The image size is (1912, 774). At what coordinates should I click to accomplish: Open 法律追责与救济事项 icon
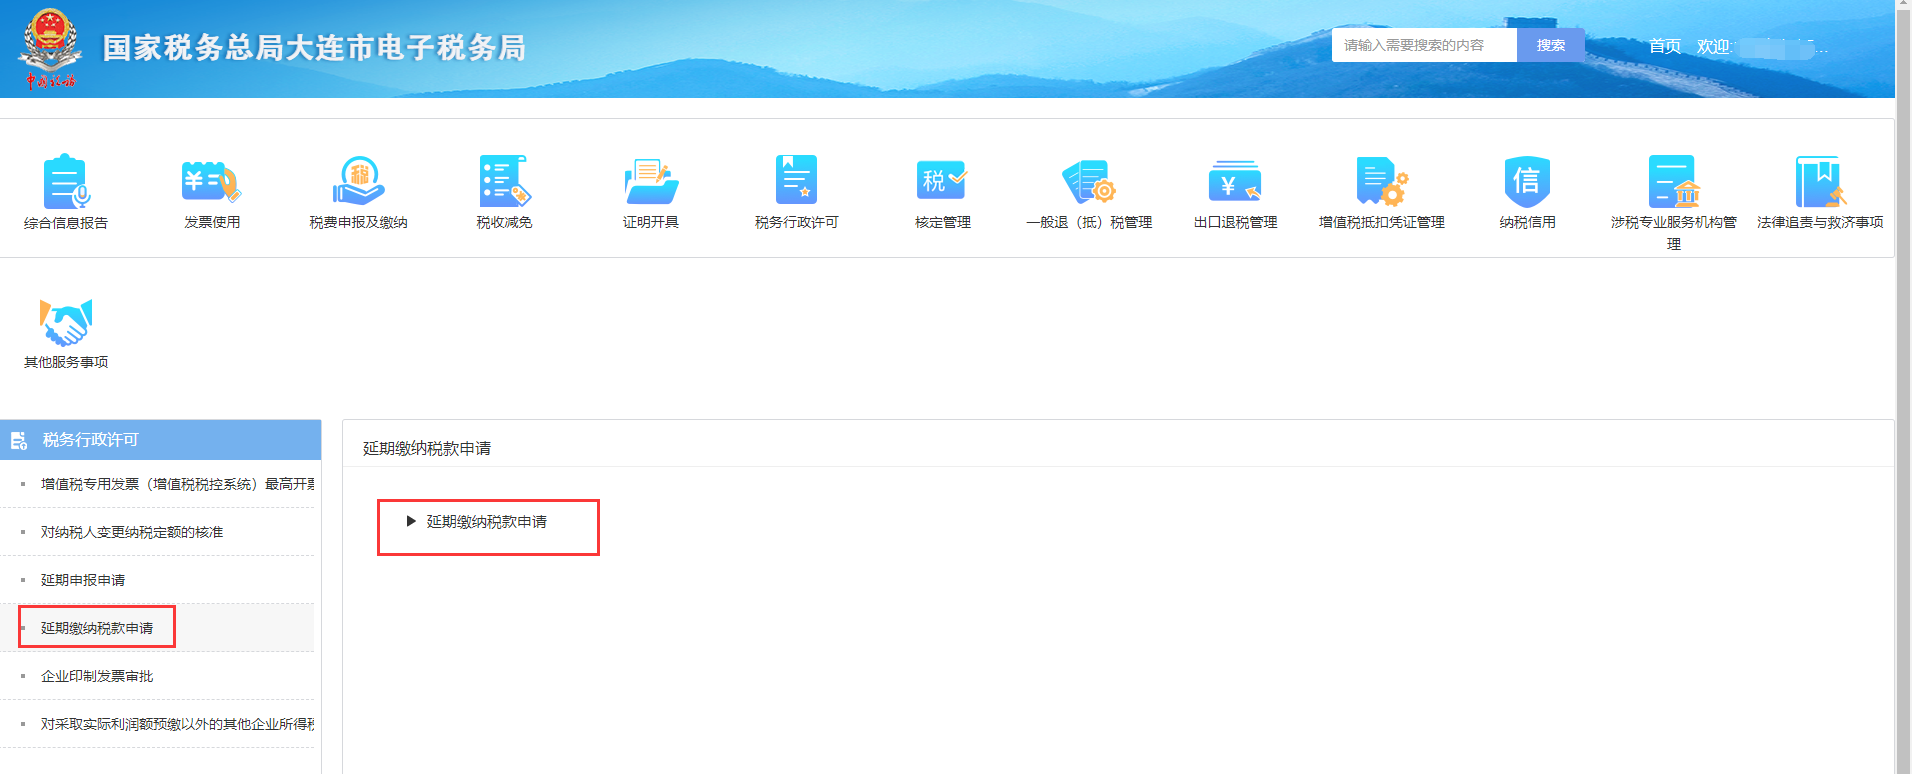pyautogui.click(x=1820, y=181)
